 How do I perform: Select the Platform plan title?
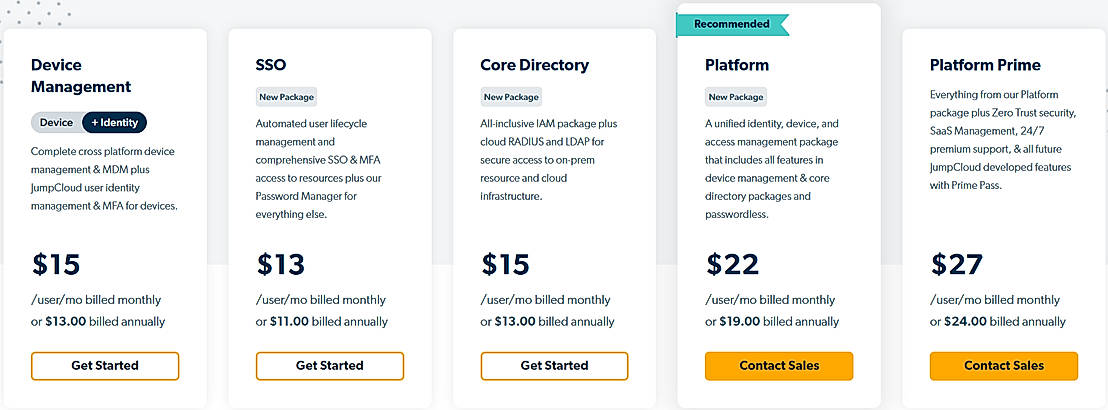point(737,65)
